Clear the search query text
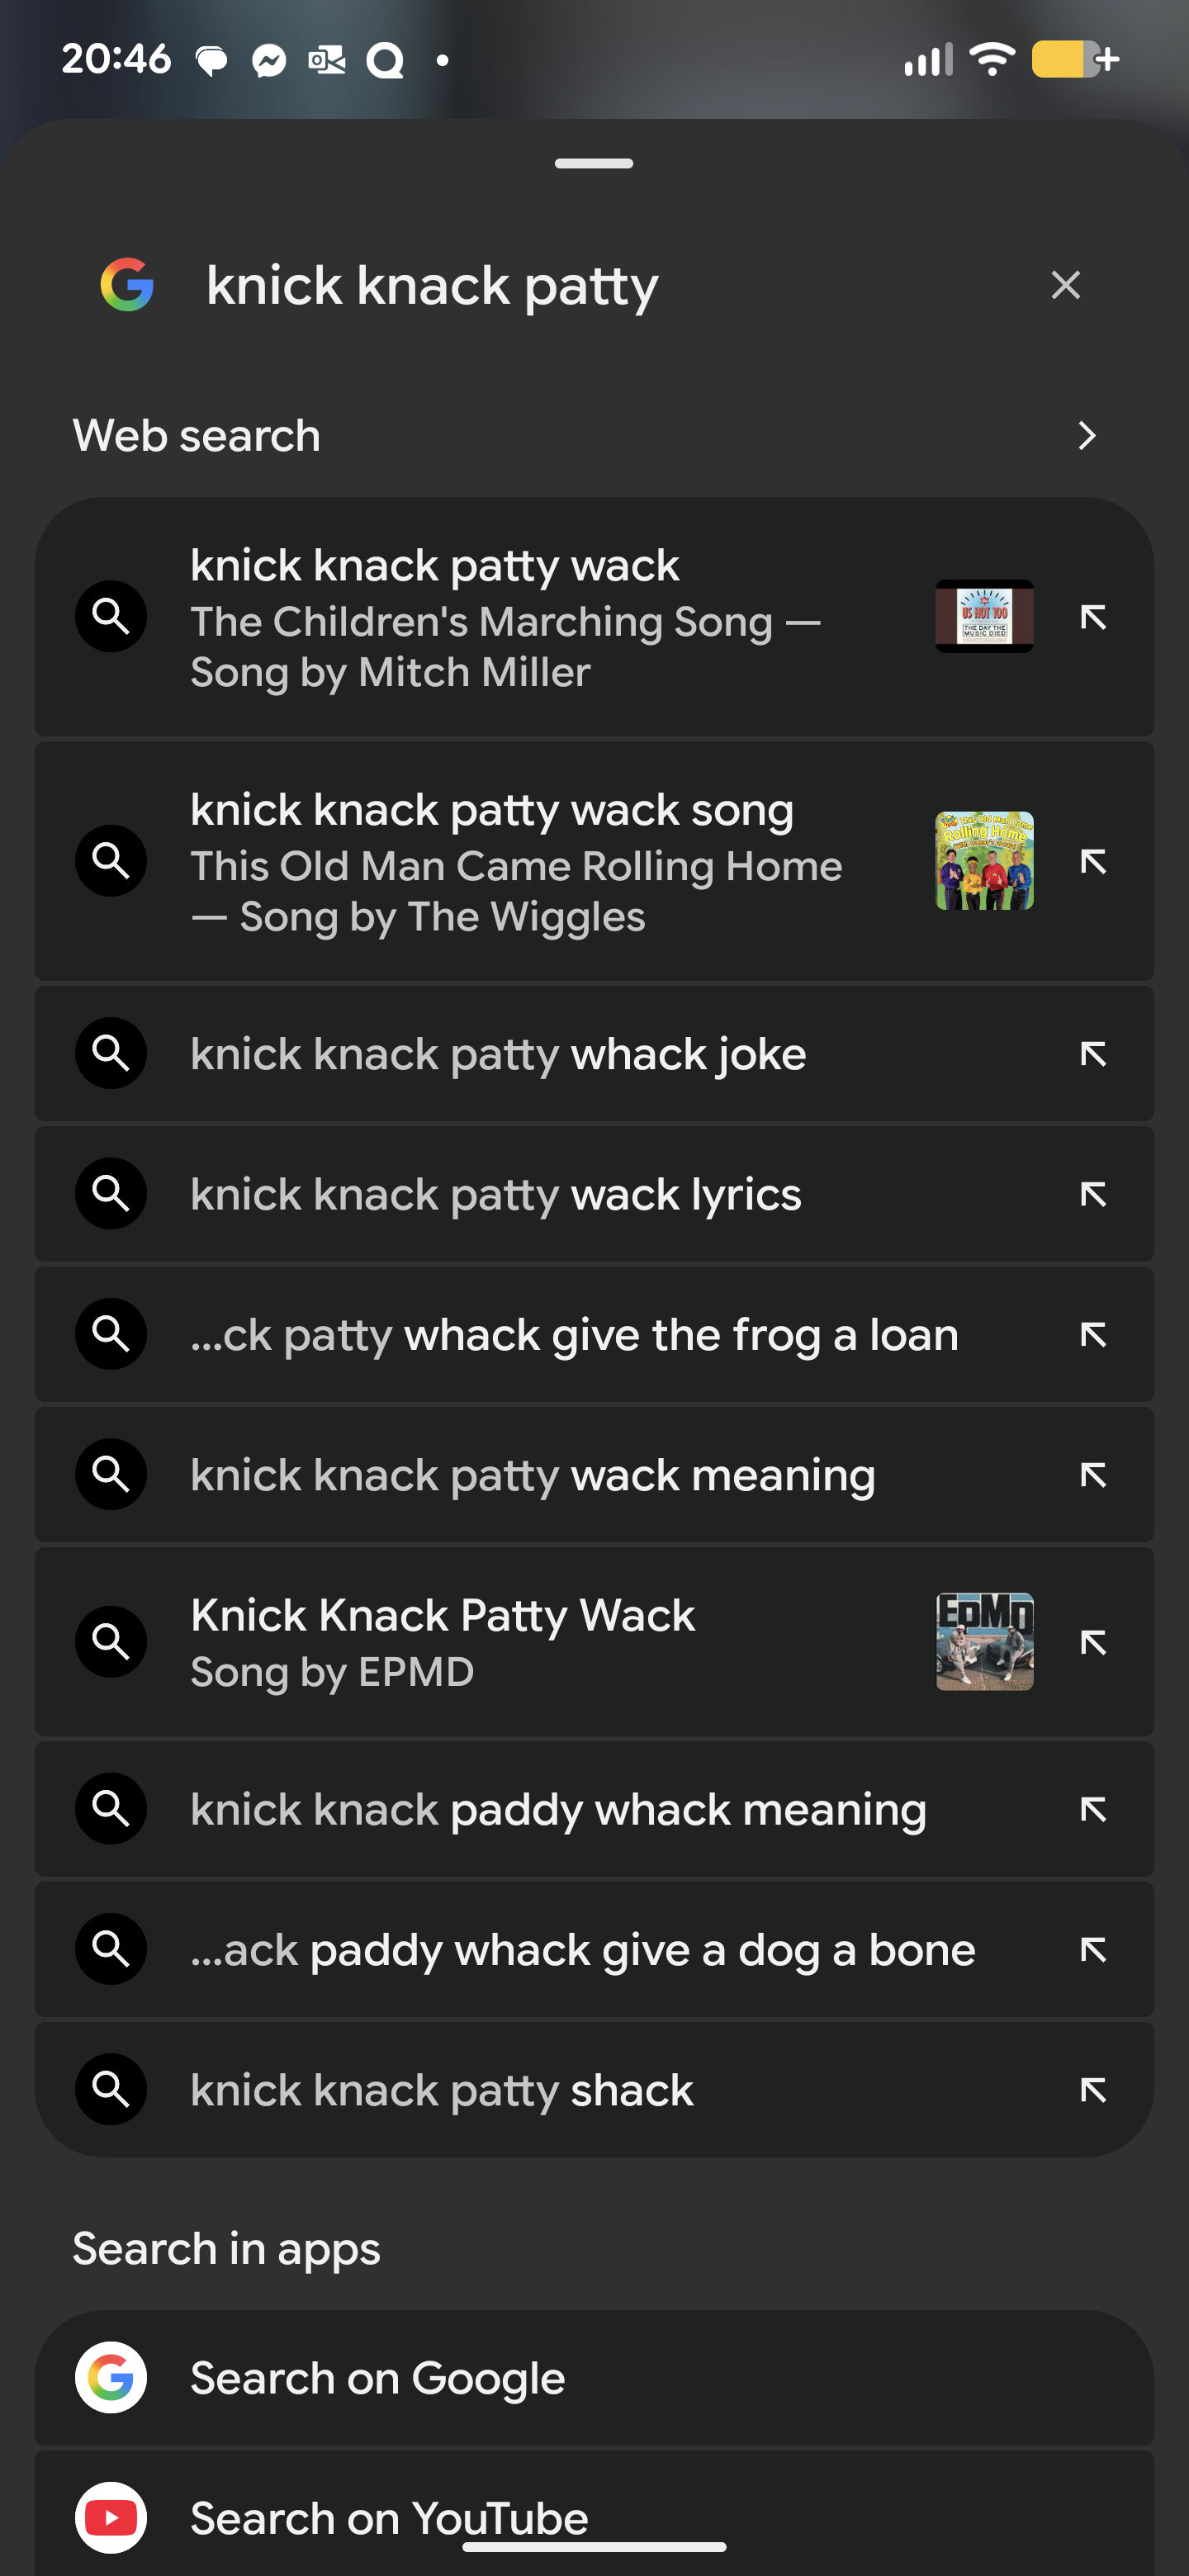Screen dimensions: 1189x2576 [x=1065, y=286]
